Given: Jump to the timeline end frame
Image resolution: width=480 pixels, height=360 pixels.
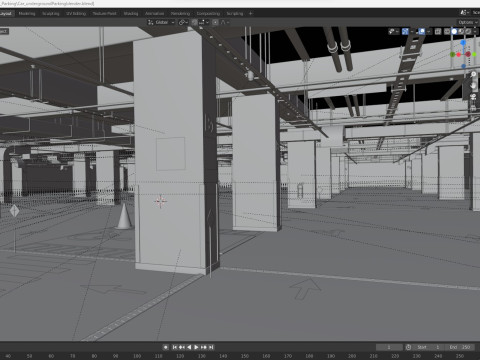Looking at the screenshot, I should pyautogui.click(x=211, y=347).
